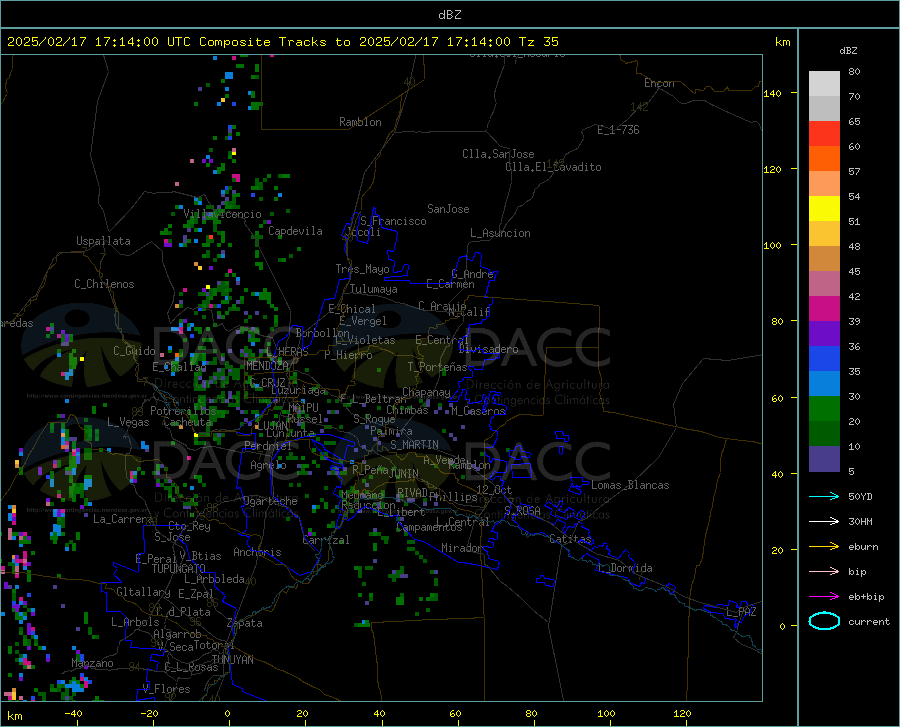Image resolution: width=900 pixels, height=727 pixels.
Task: Click the Carrizal map label
Action: pyautogui.click(x=326, y=540)
